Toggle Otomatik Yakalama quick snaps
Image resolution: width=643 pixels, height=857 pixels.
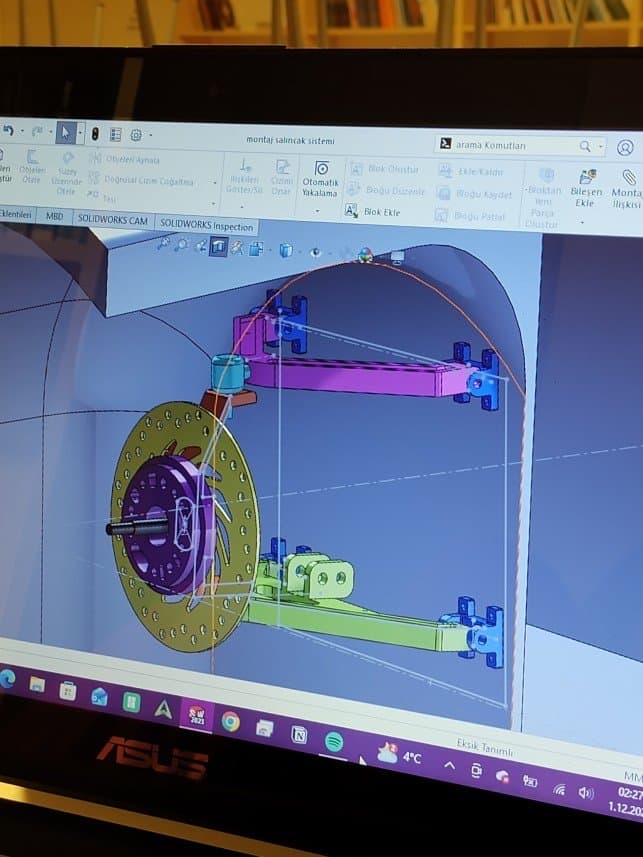point(320,179)
